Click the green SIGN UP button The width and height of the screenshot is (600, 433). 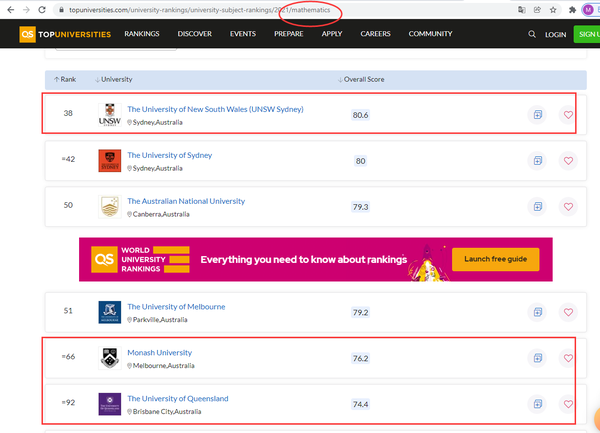587,34
